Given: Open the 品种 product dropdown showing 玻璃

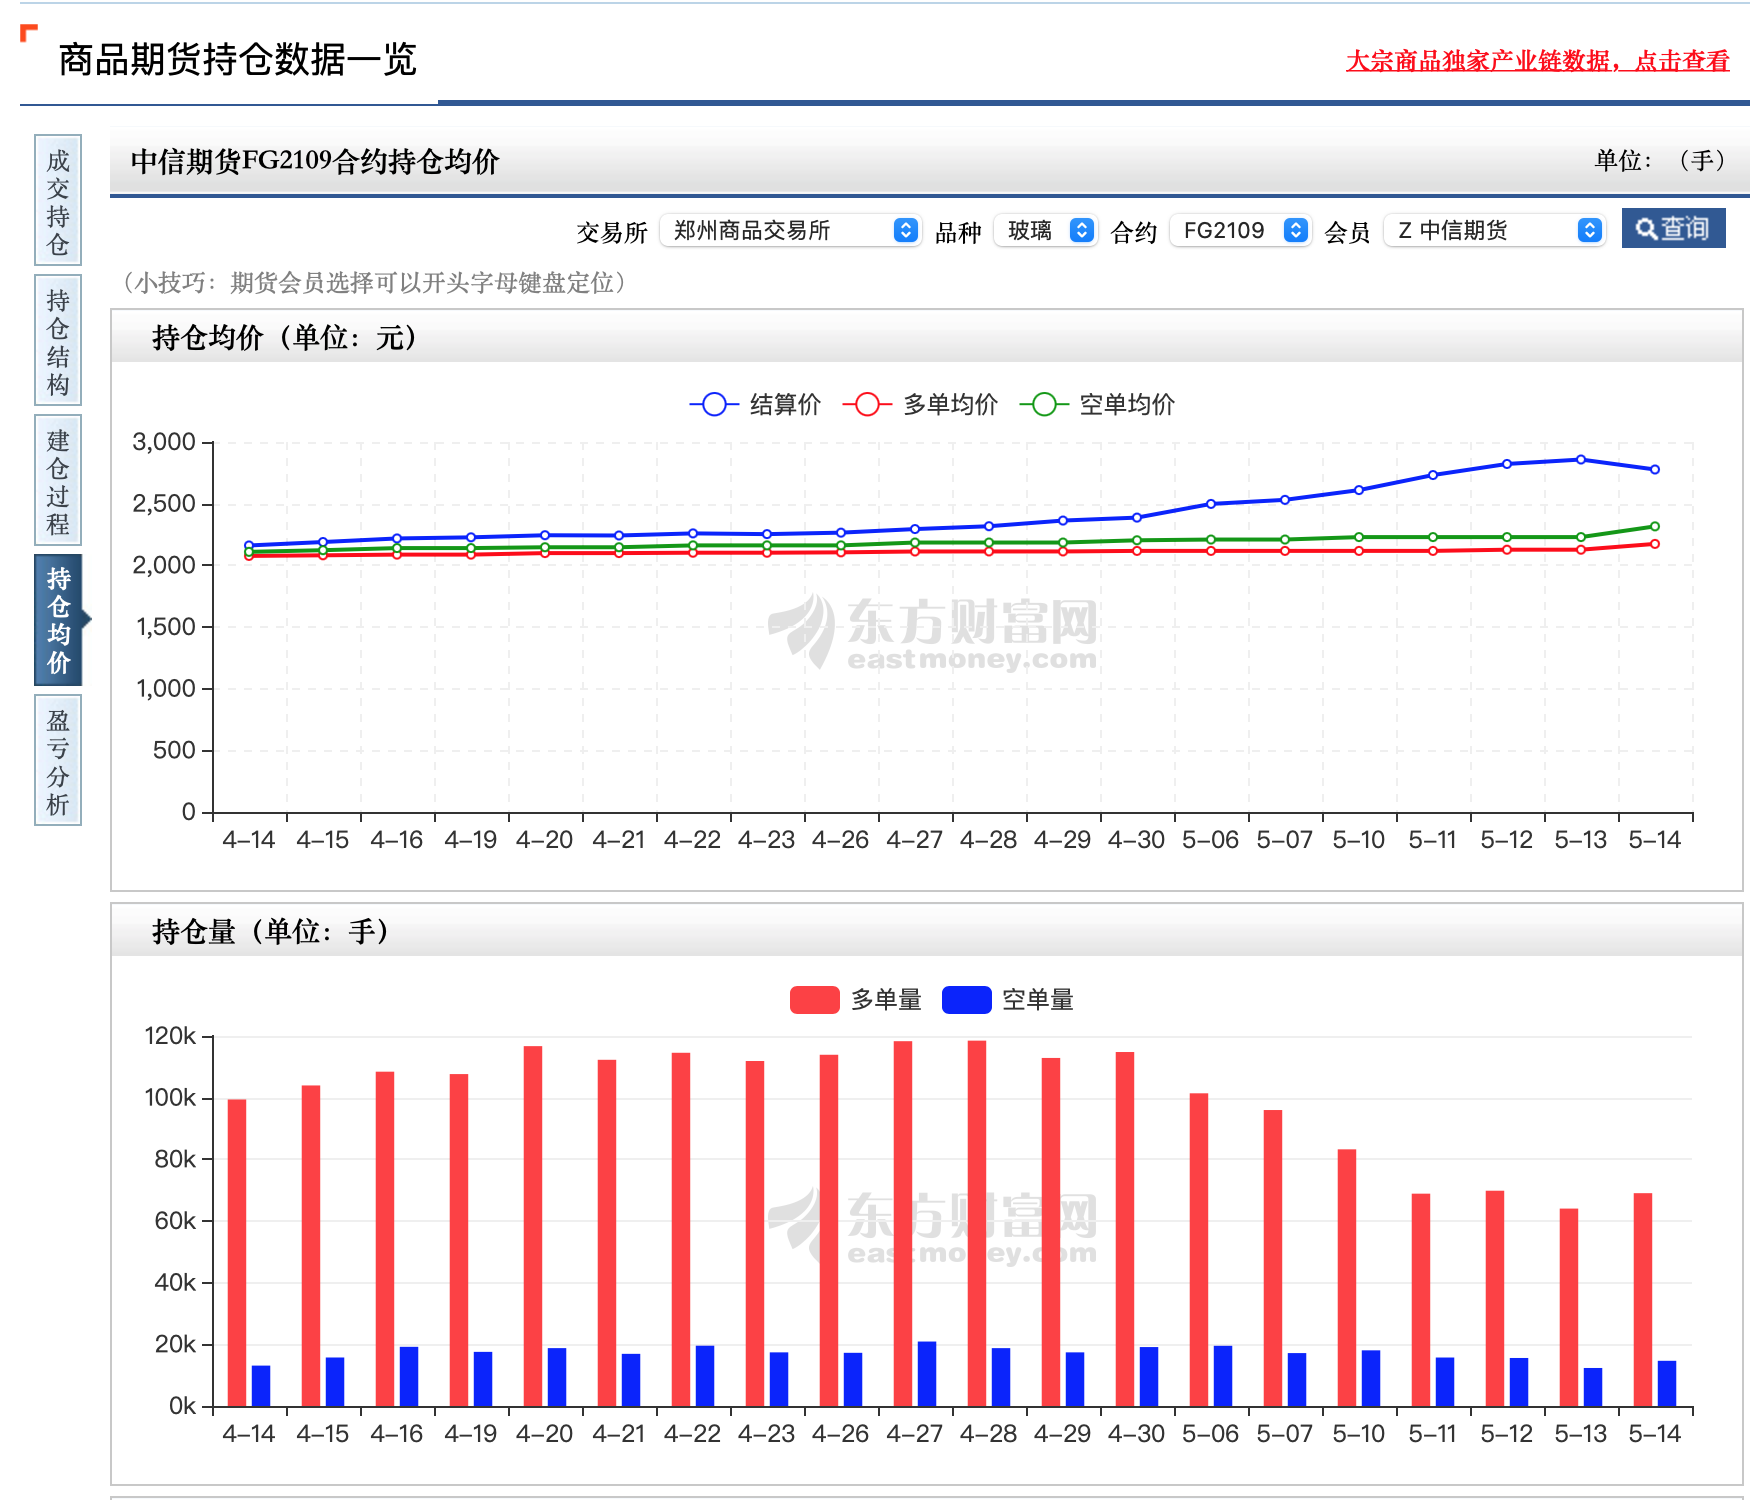Looking at the screenshot, I should [1046, 231].
